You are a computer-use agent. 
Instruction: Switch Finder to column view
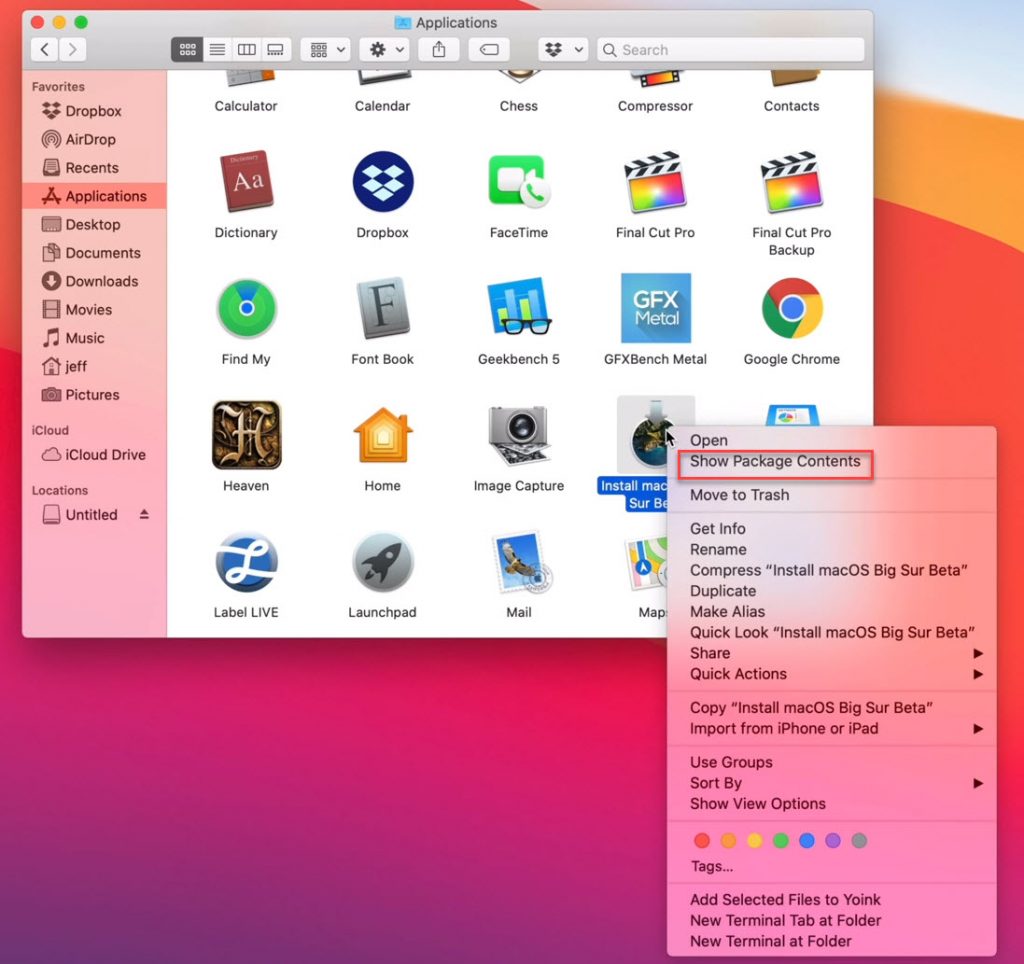click(x=246, y=49)
